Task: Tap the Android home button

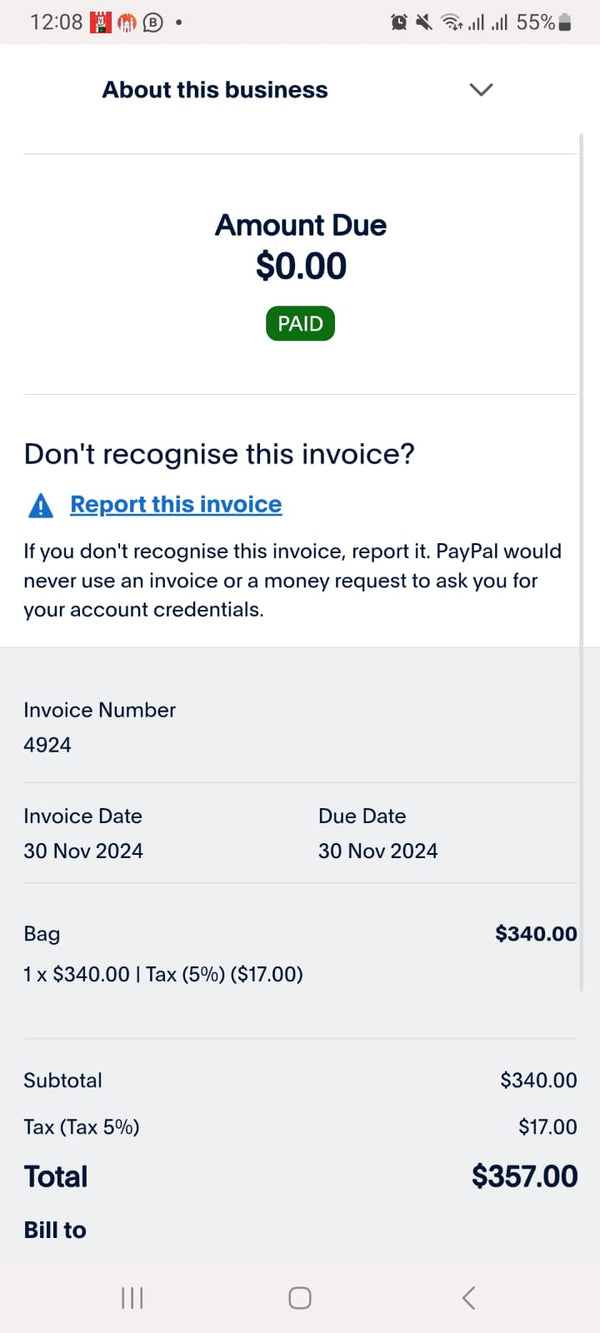Action: (x=300, y=1298)
